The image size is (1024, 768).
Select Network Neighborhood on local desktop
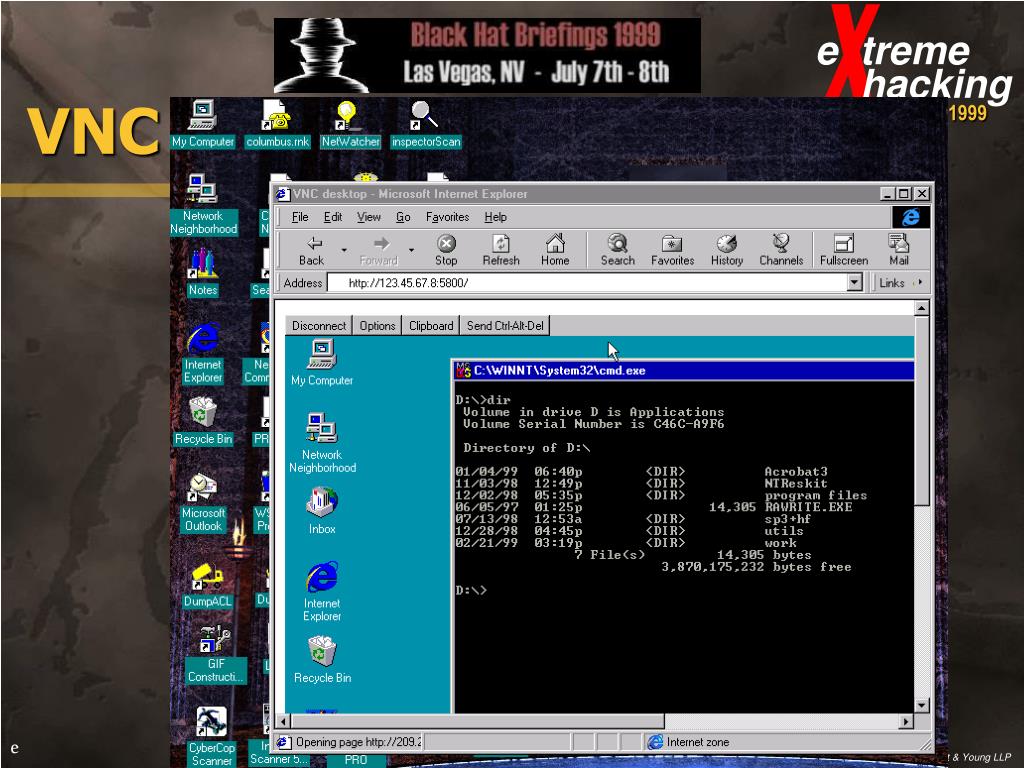coord(203,204)
